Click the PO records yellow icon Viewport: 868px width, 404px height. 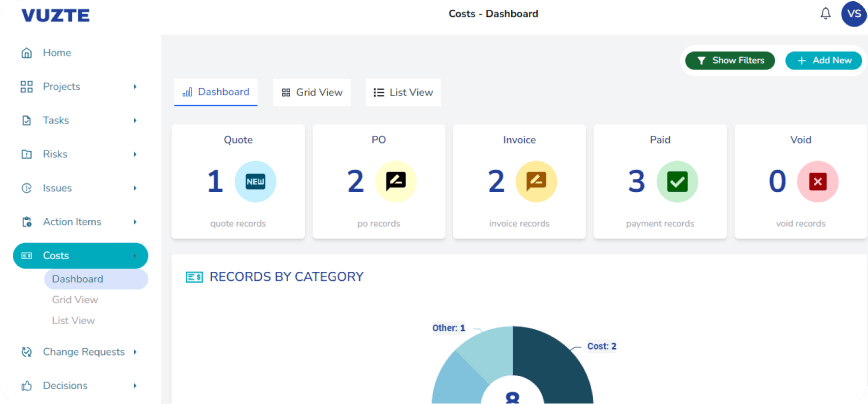click(396, 181)
